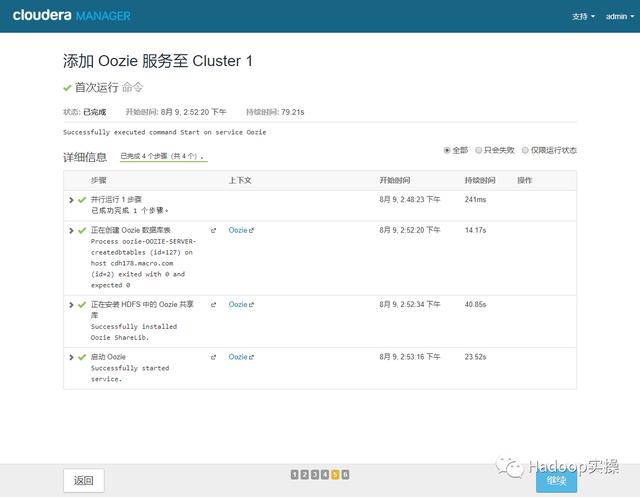
Task: Open the Cloudera Manager home logo
Action: click(72, 16)
